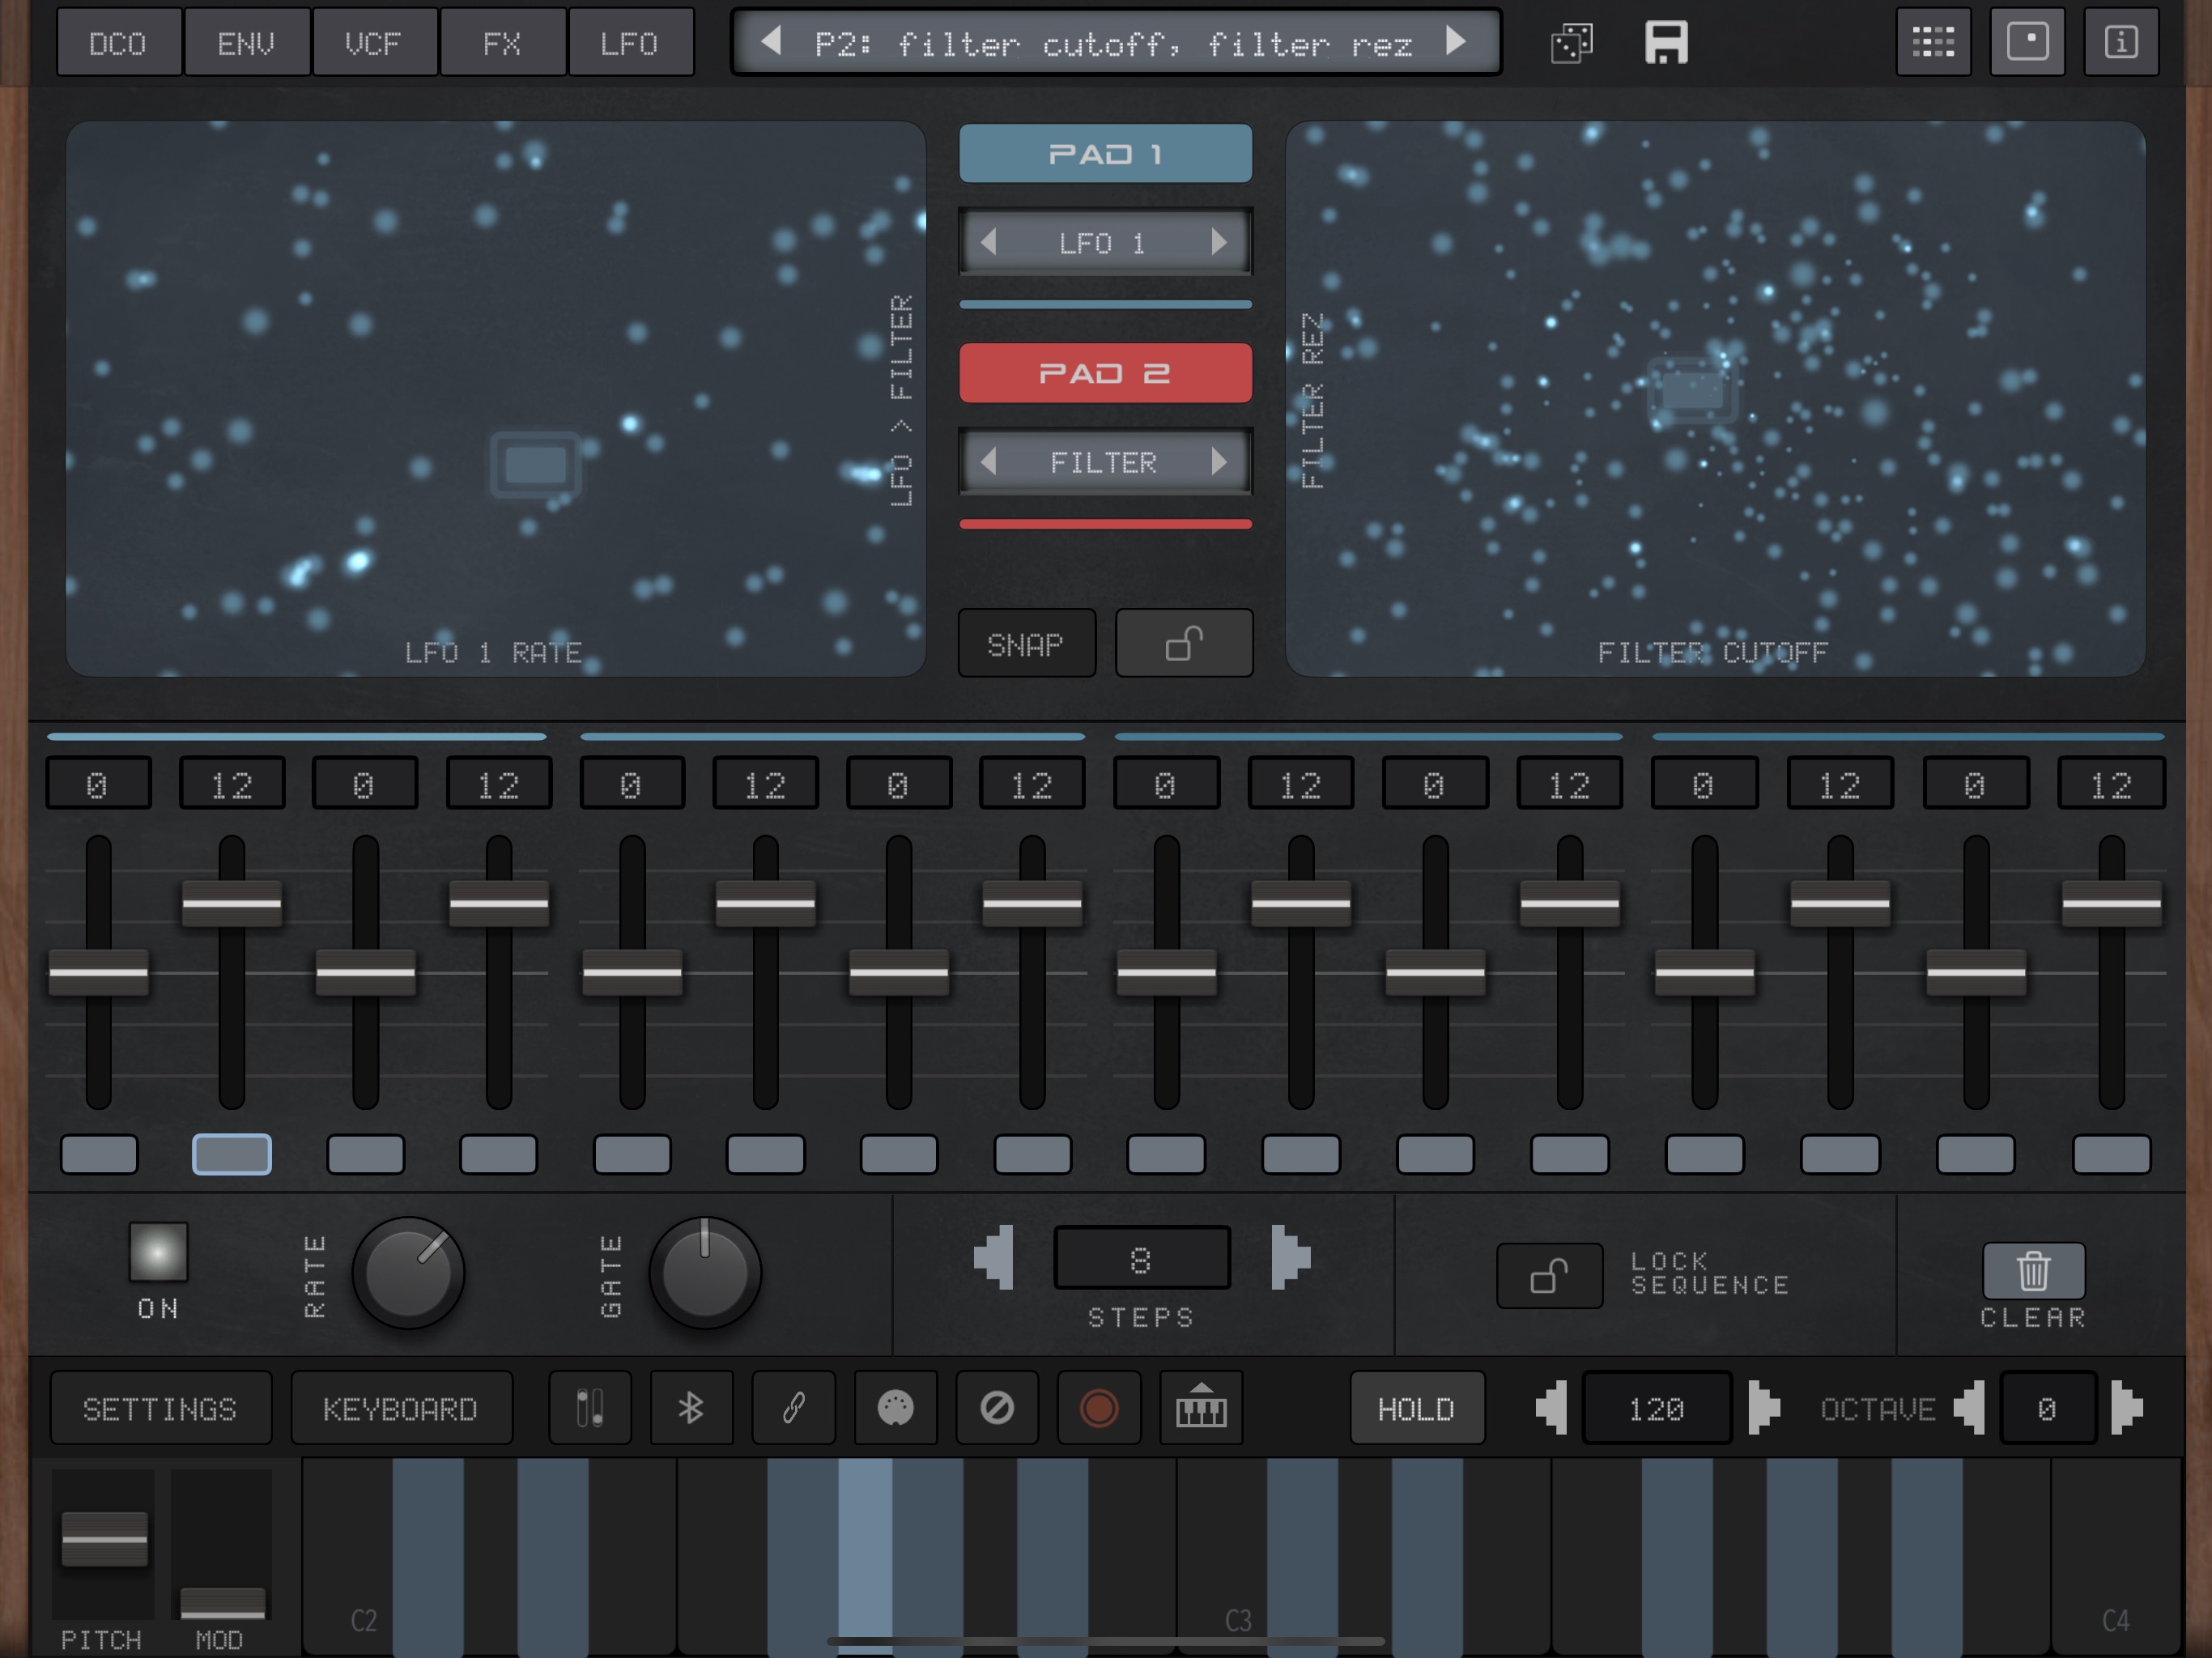Screen dimensions: 2212x1658
Task: Click the step 1 slider handle
Action: [99, 972]
